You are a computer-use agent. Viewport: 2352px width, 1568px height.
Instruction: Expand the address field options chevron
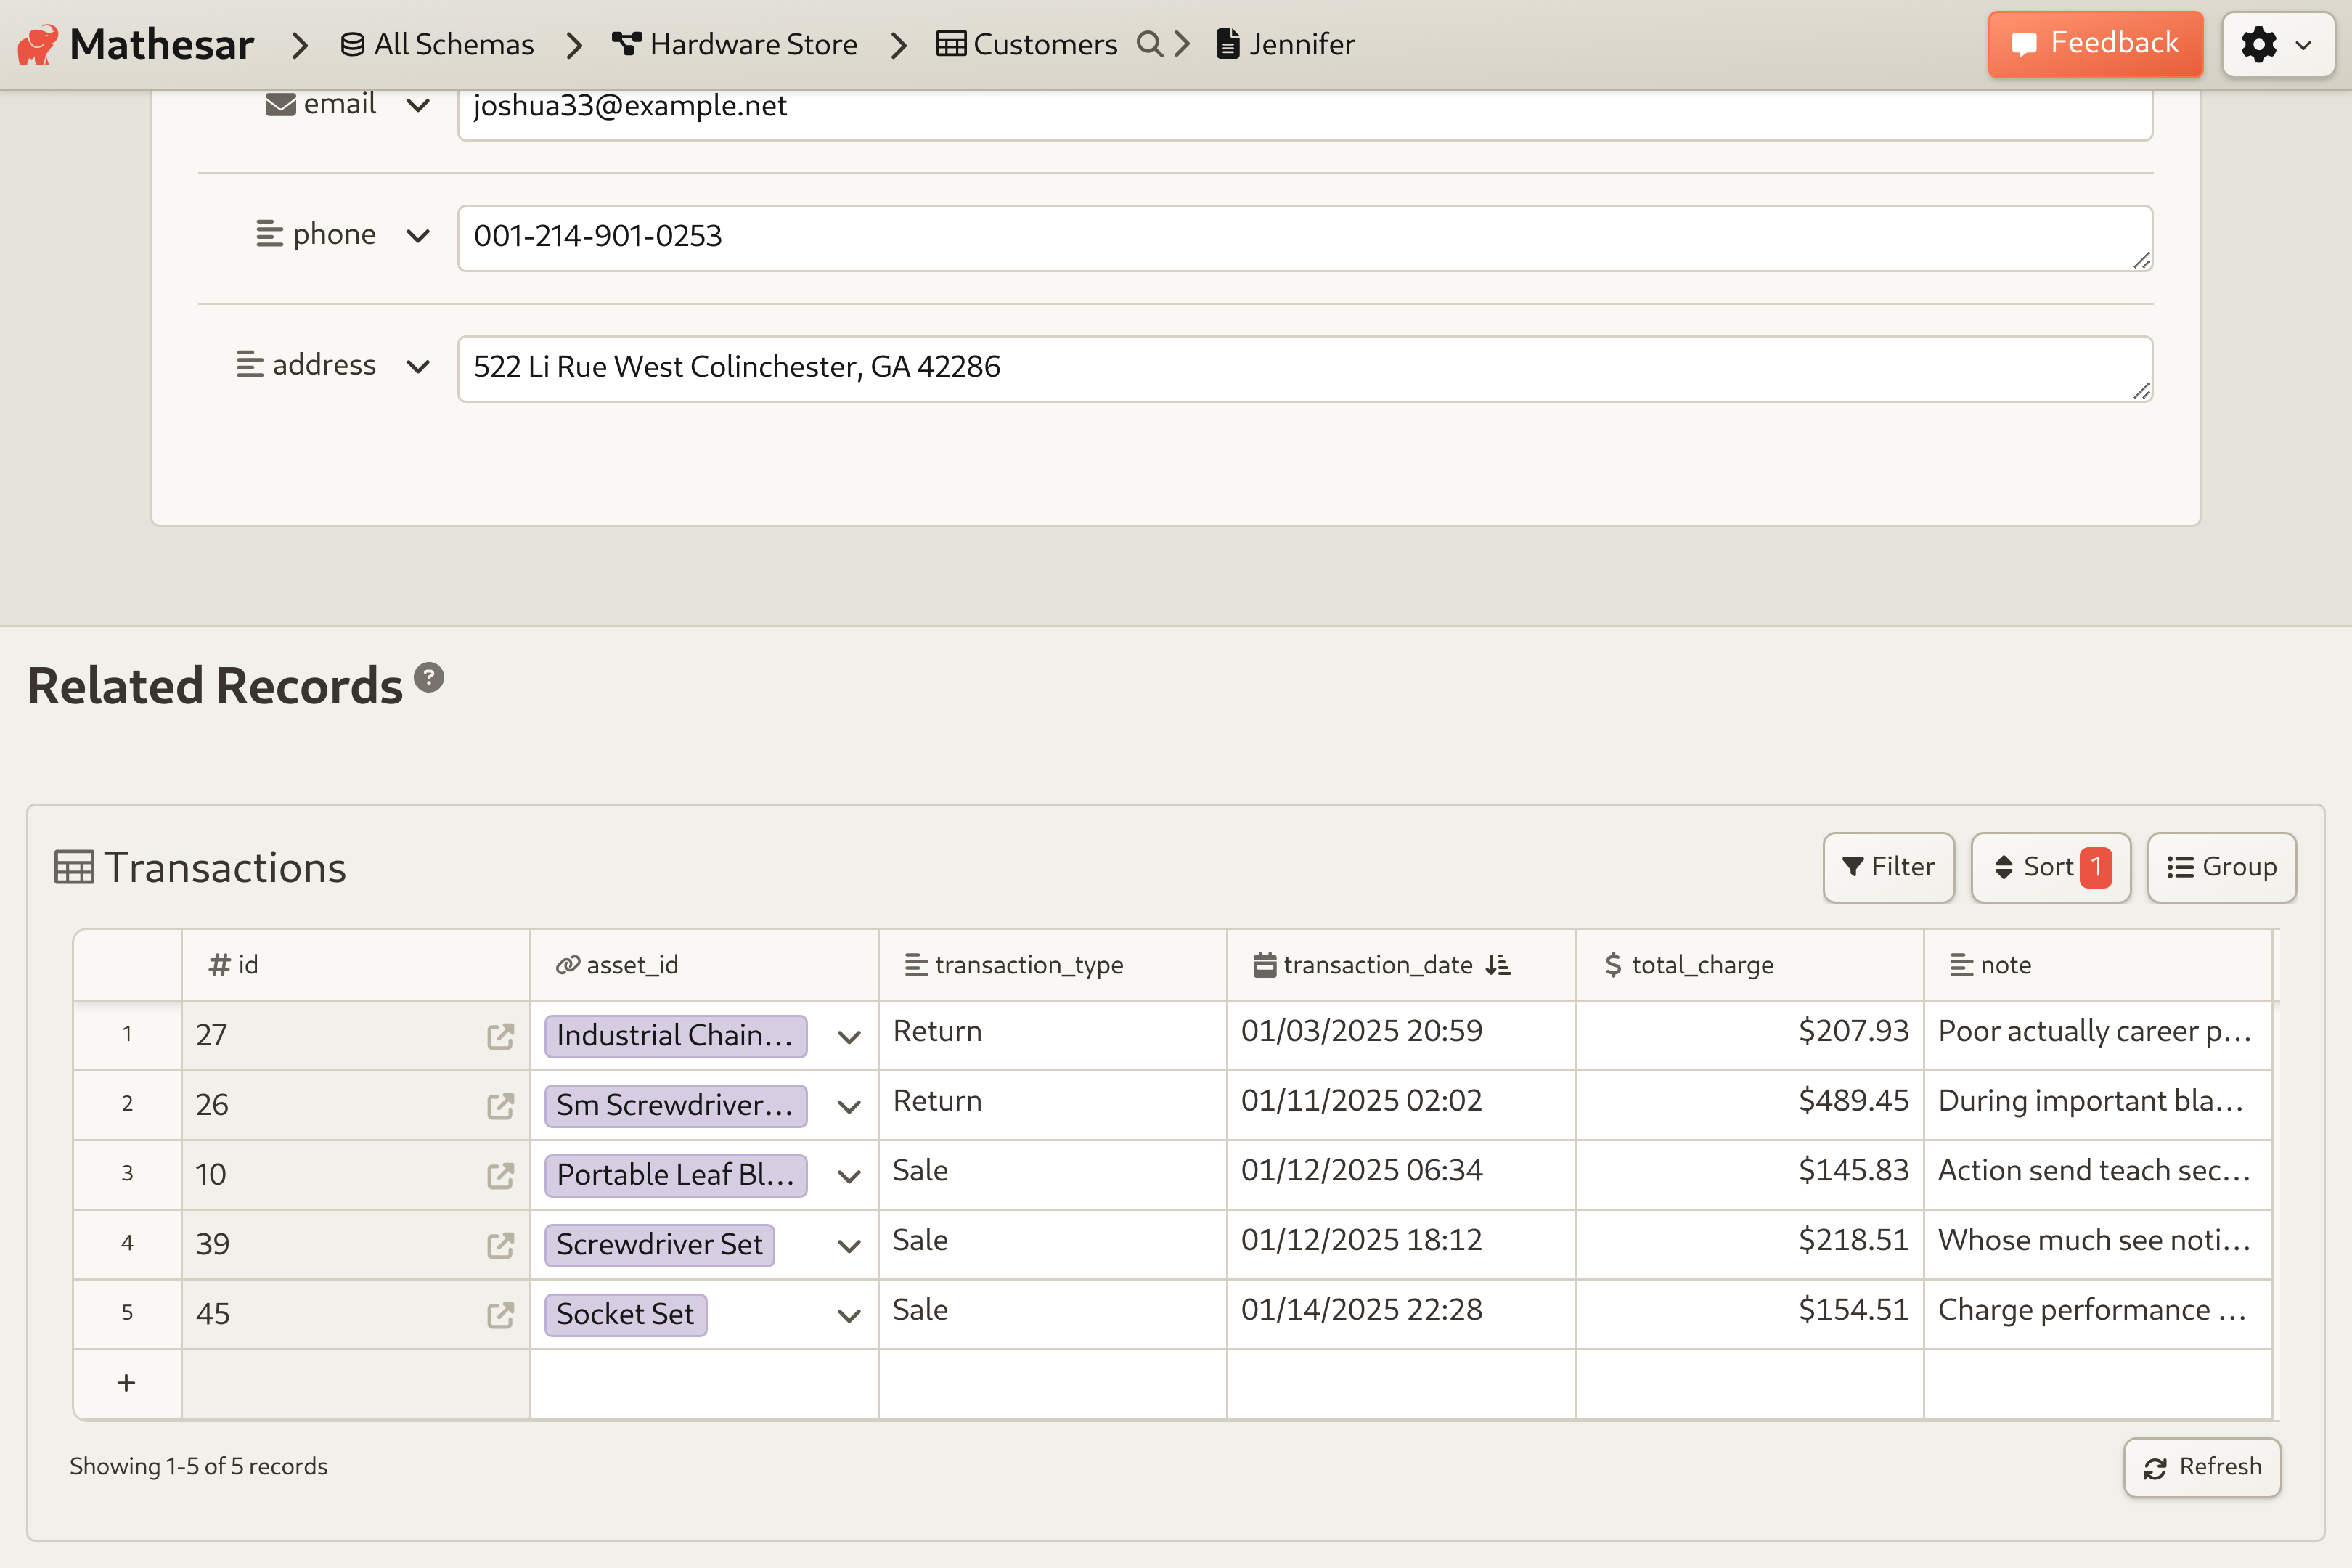(418, 367)
